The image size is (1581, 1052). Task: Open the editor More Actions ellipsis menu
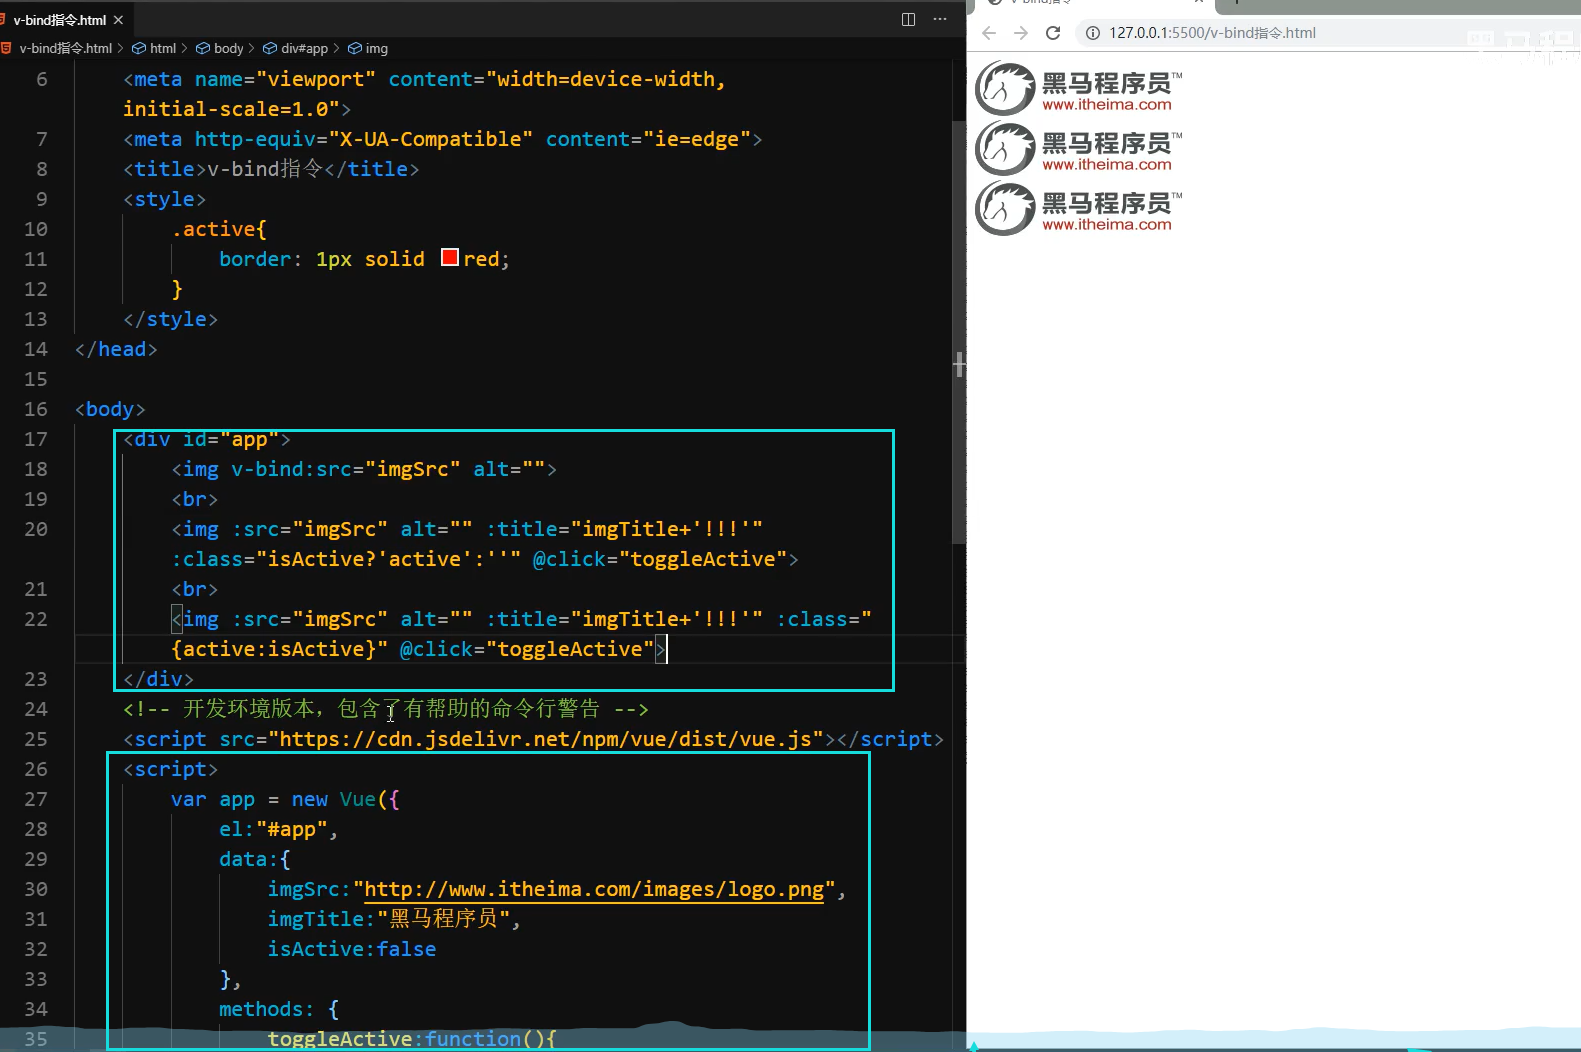tap(939, 19)
